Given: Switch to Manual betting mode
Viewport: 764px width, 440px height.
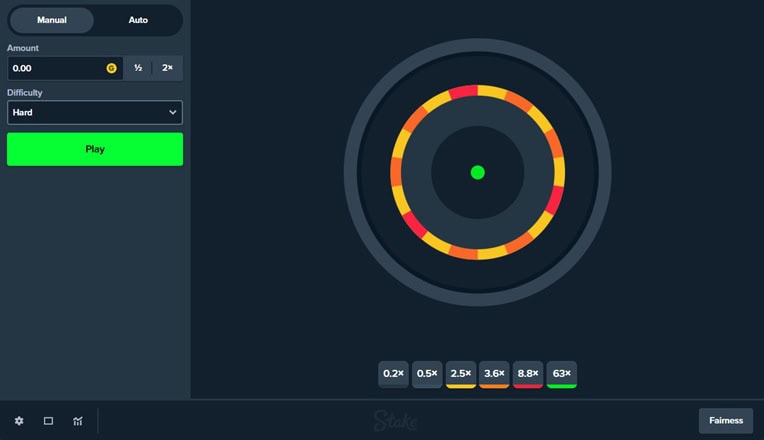Looking at the screenshot, I should (52, 20).
